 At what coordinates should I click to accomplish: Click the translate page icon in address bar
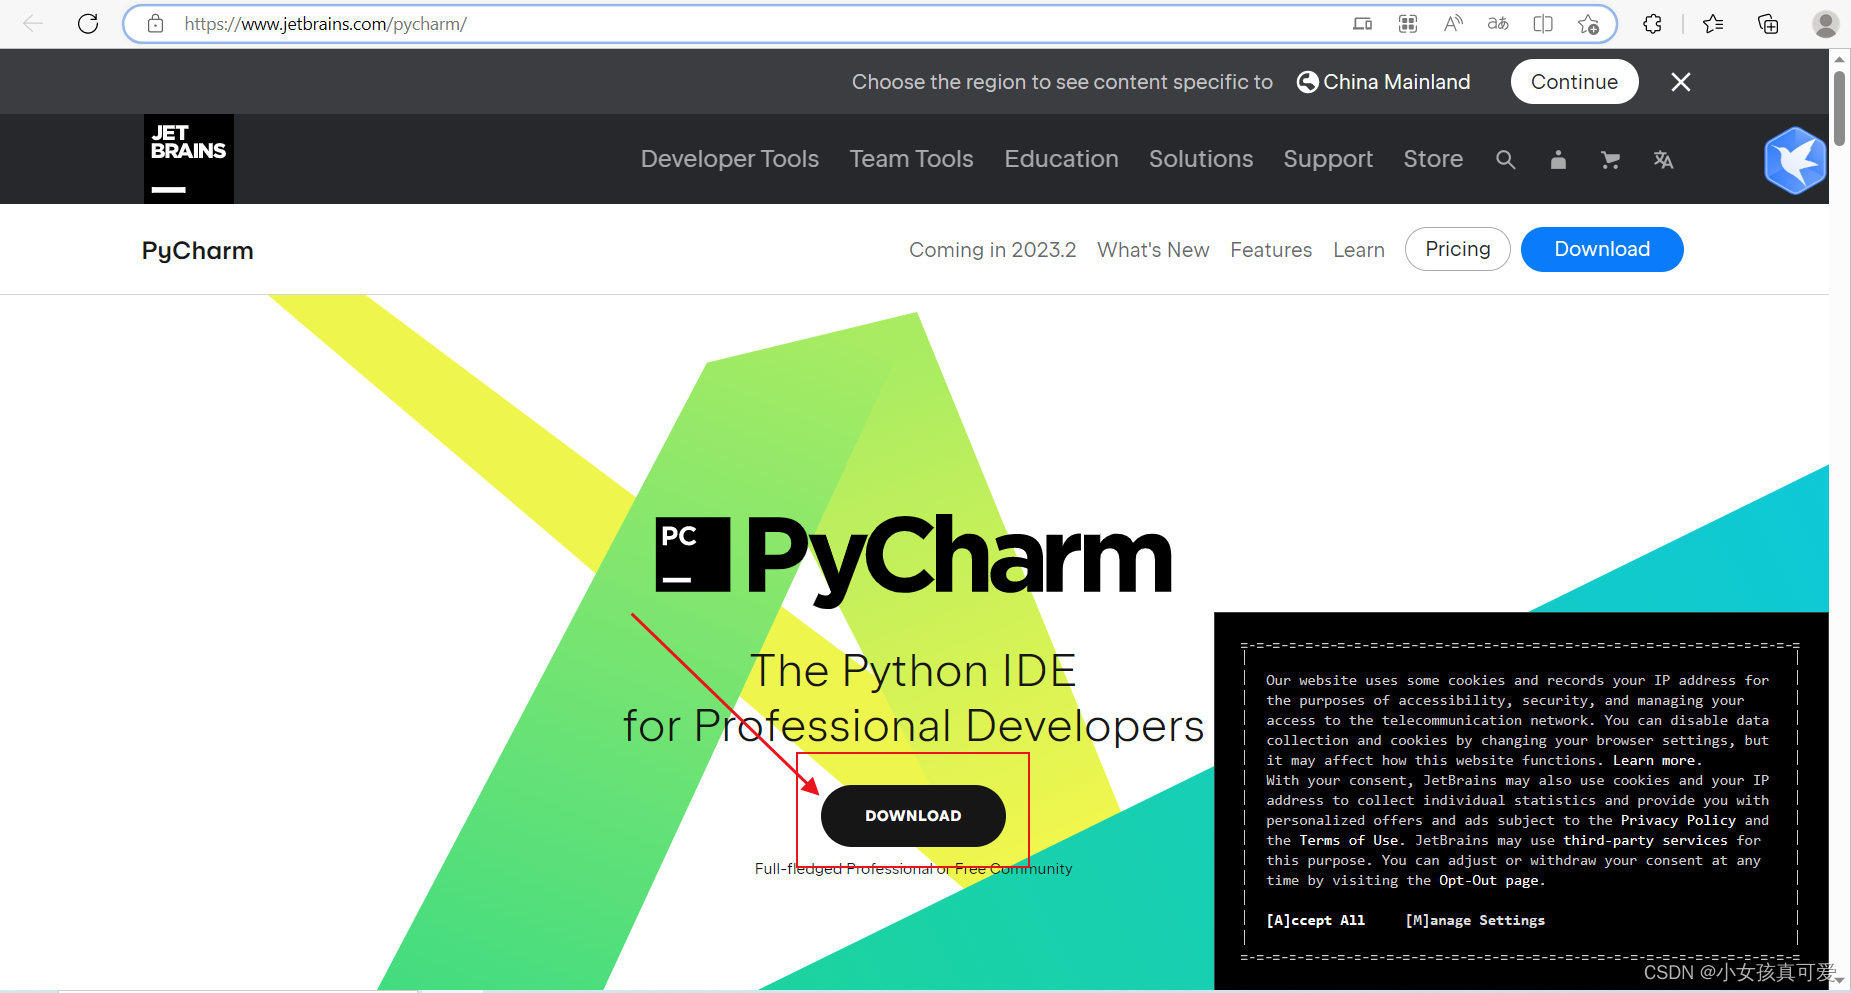[x=1498, y=24]
